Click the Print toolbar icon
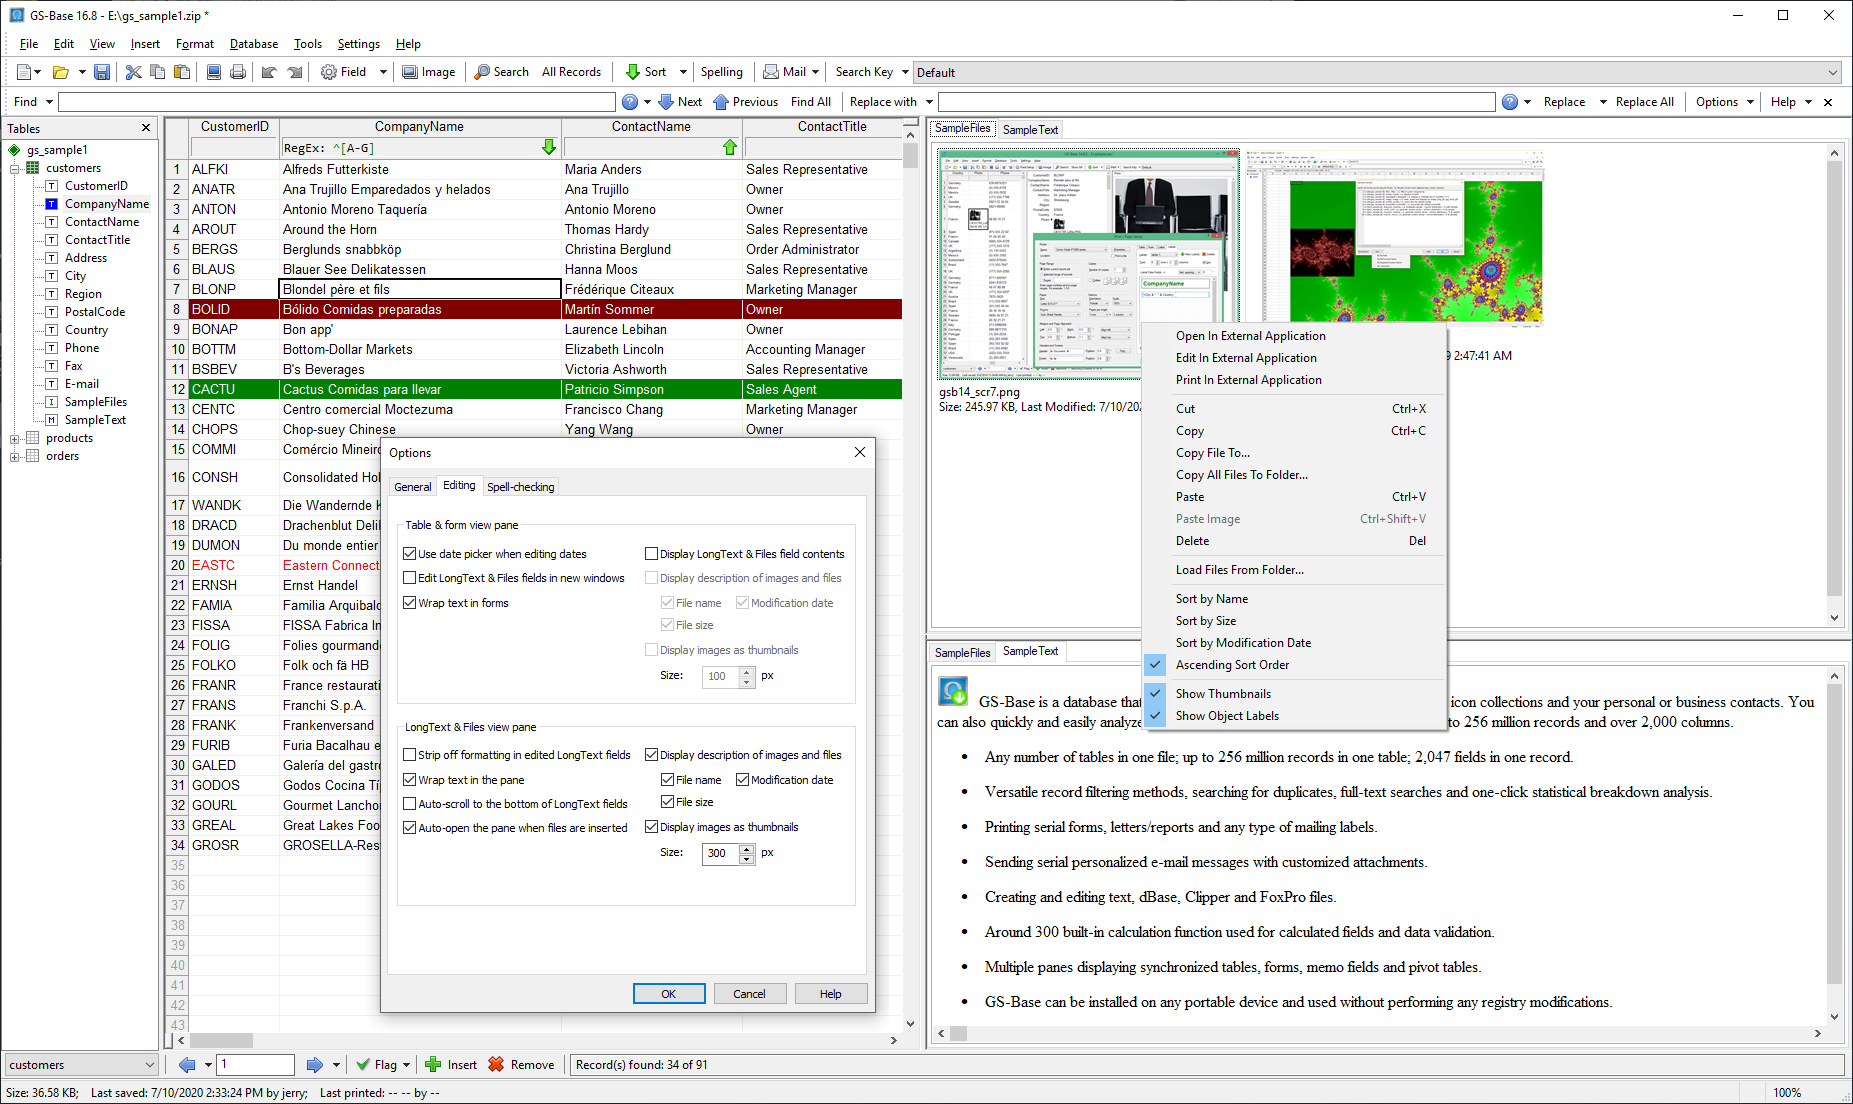The image size is (1853, 1104). [238, 72]
